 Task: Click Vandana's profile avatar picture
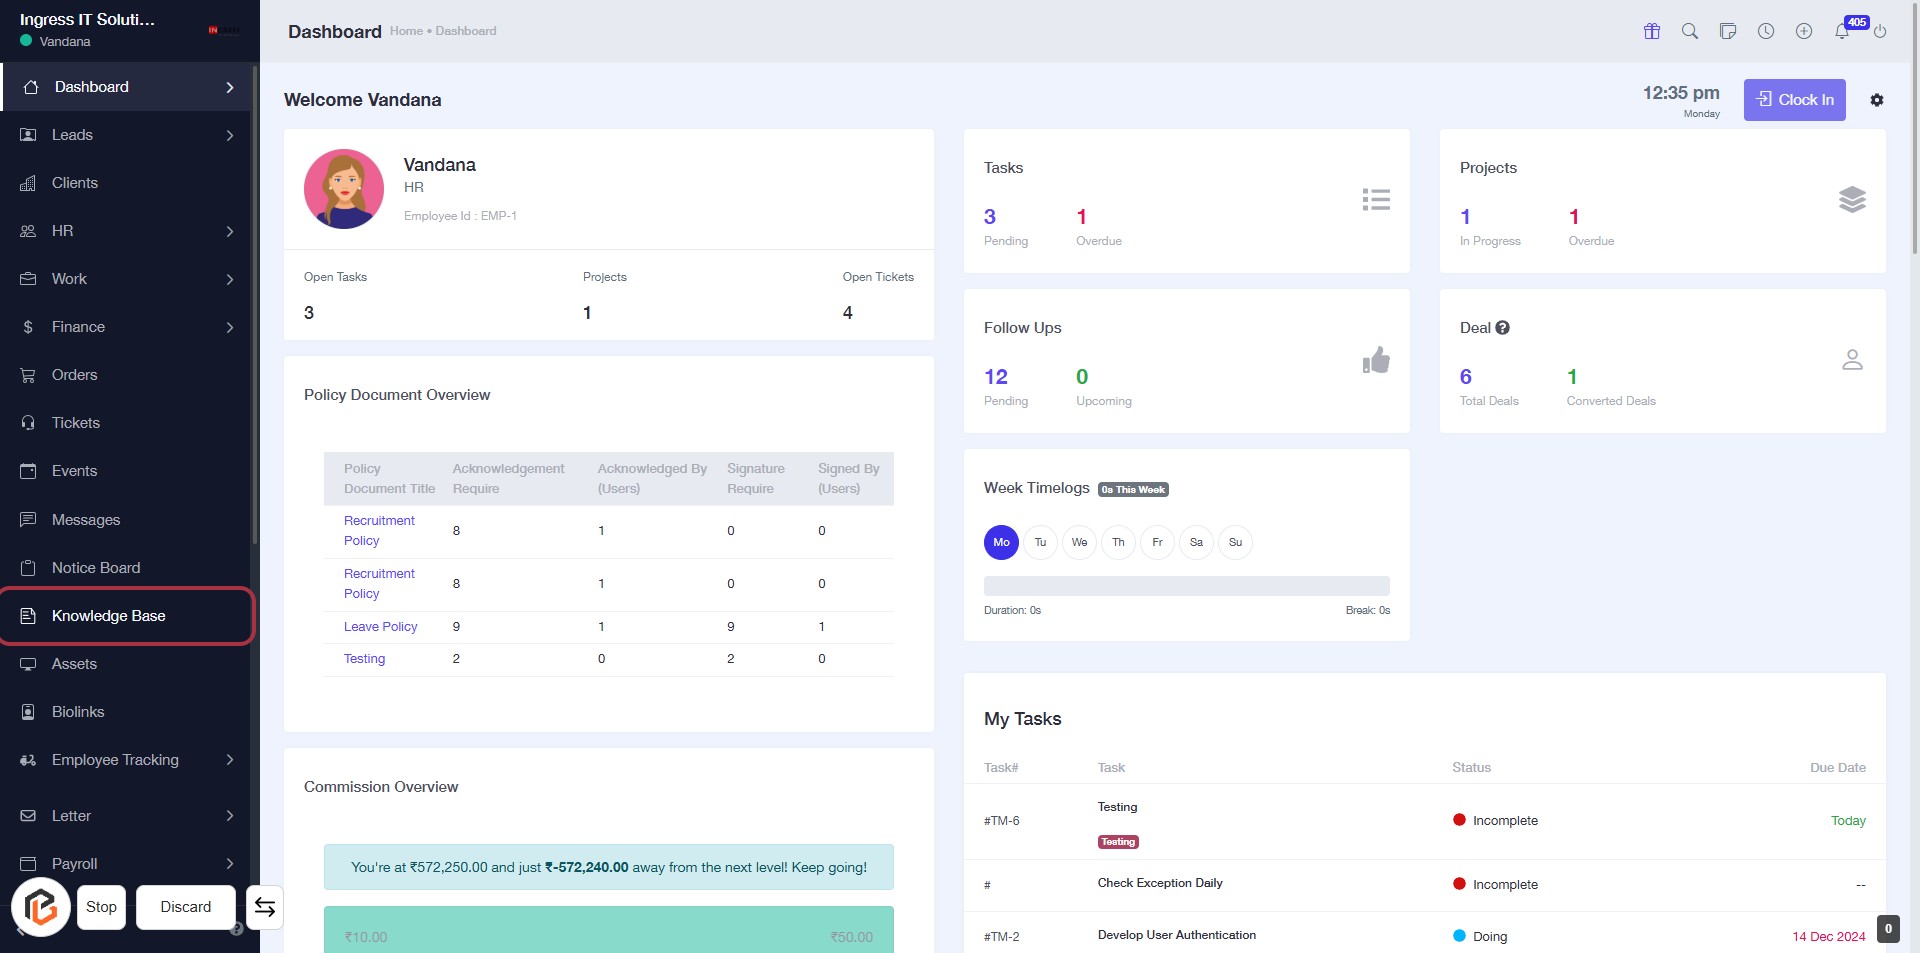pos(344,189)
